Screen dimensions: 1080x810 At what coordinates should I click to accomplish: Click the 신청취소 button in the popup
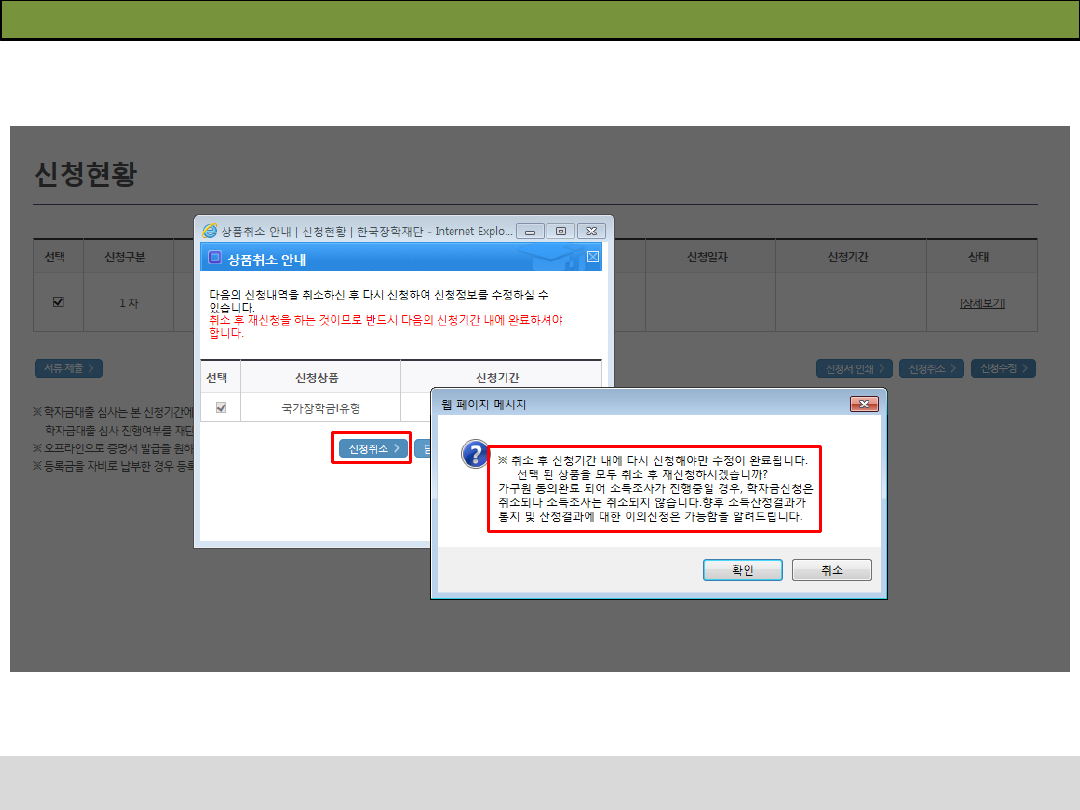371,449
